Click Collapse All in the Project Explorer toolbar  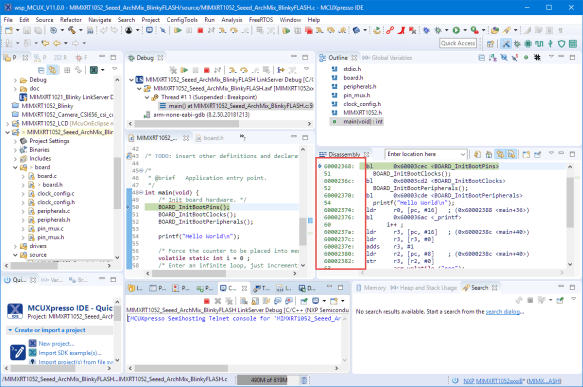pos(41,70)
